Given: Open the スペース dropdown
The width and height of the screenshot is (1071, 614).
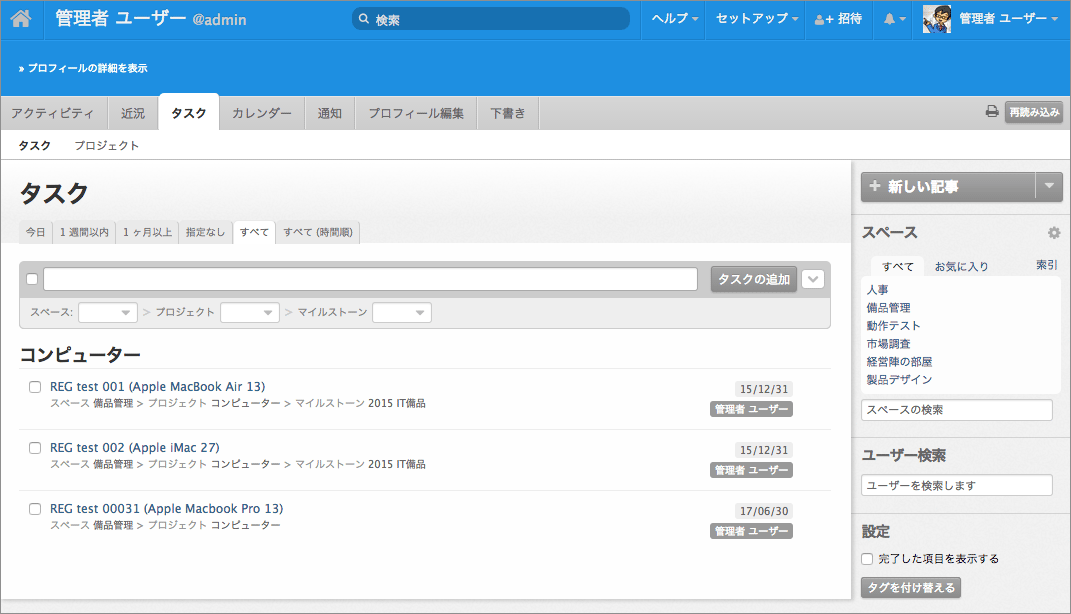Looking at the screenshot, I should pos(108,312).
